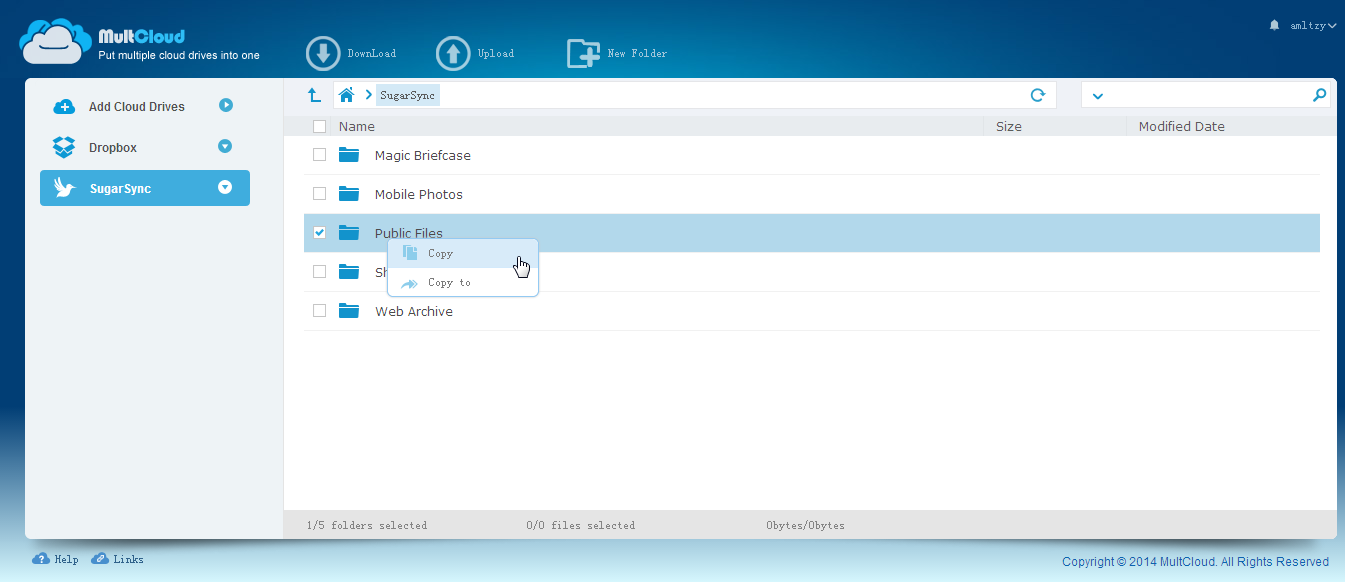Screen dimensions: 1345x582
Task: Click the Mobile Photos folder icon
Action: coord(349,194)
